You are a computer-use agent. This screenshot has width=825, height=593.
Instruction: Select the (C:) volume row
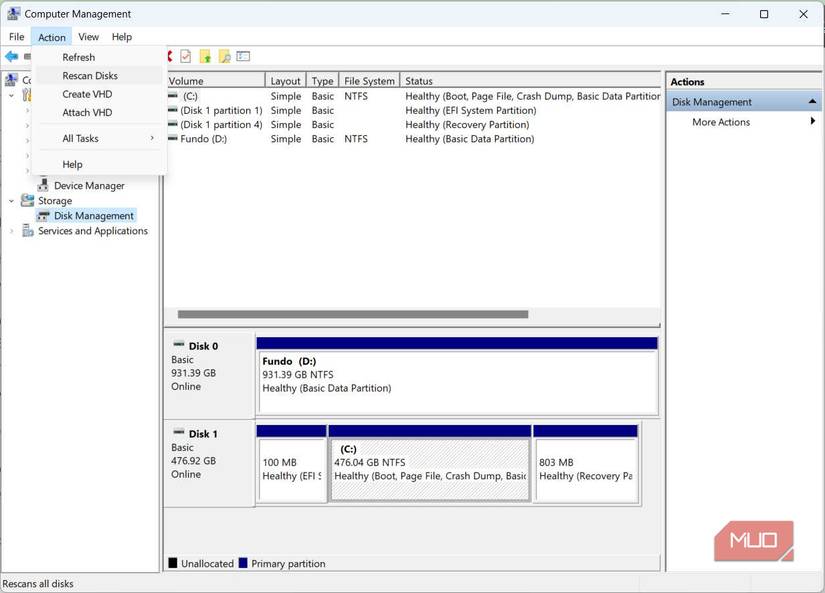[413, 96]
